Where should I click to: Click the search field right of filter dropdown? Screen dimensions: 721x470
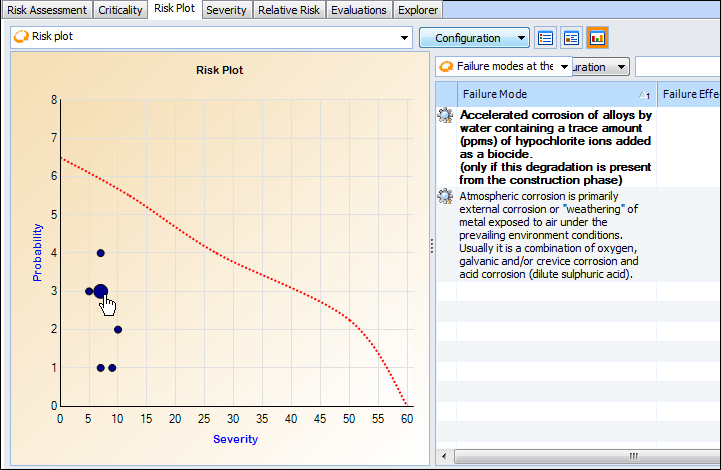point(677,66)
